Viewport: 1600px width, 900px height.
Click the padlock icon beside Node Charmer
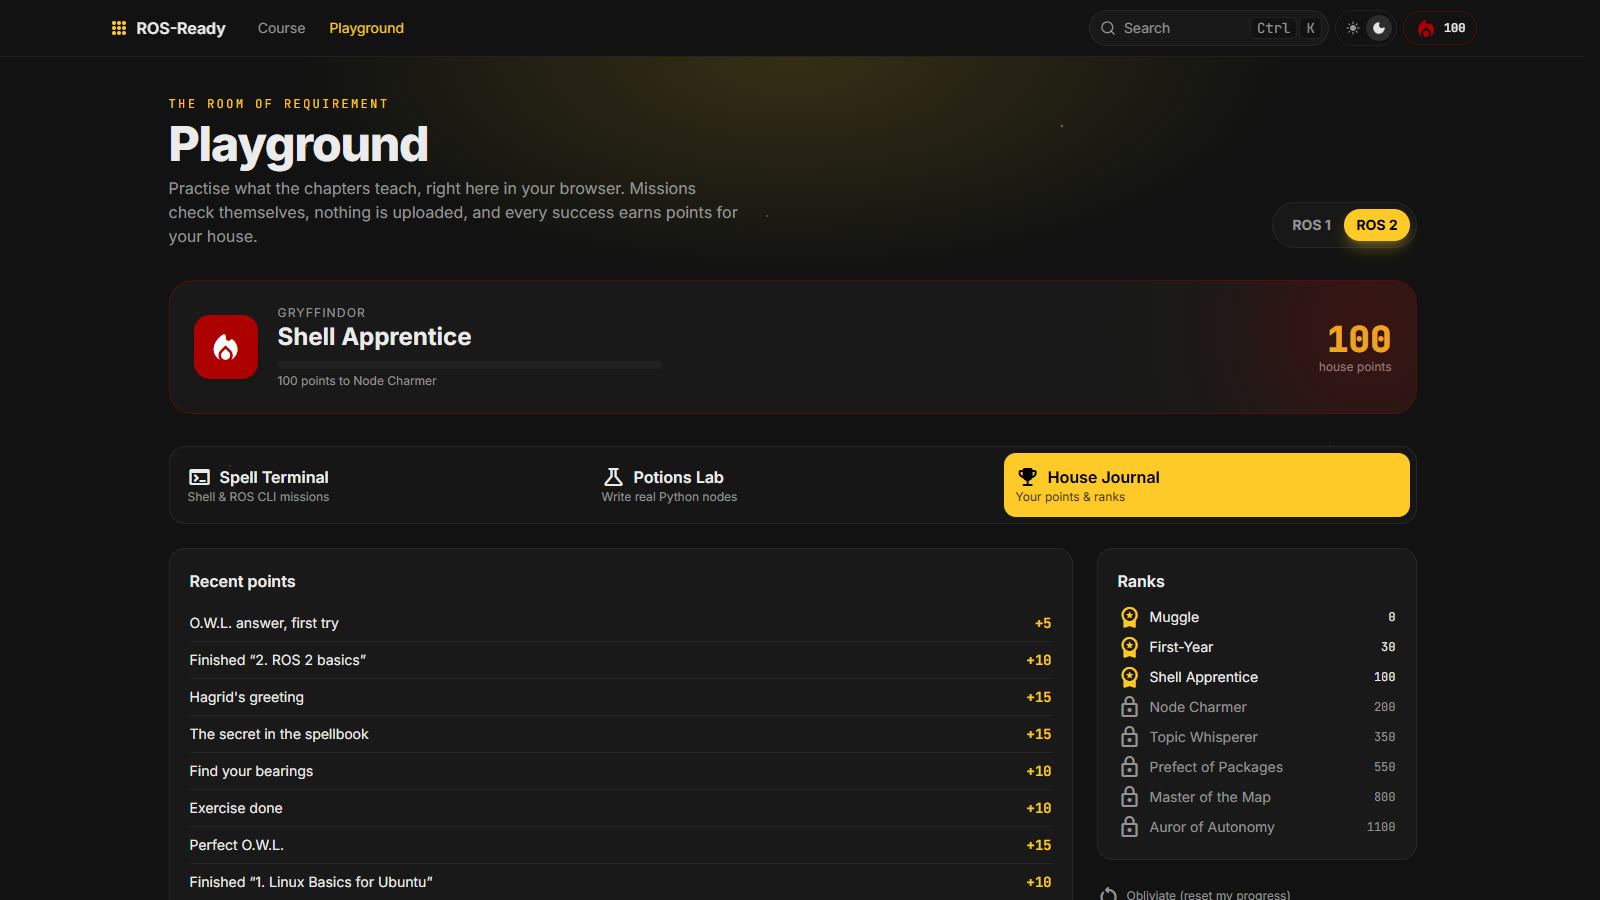coord(1129,707)
